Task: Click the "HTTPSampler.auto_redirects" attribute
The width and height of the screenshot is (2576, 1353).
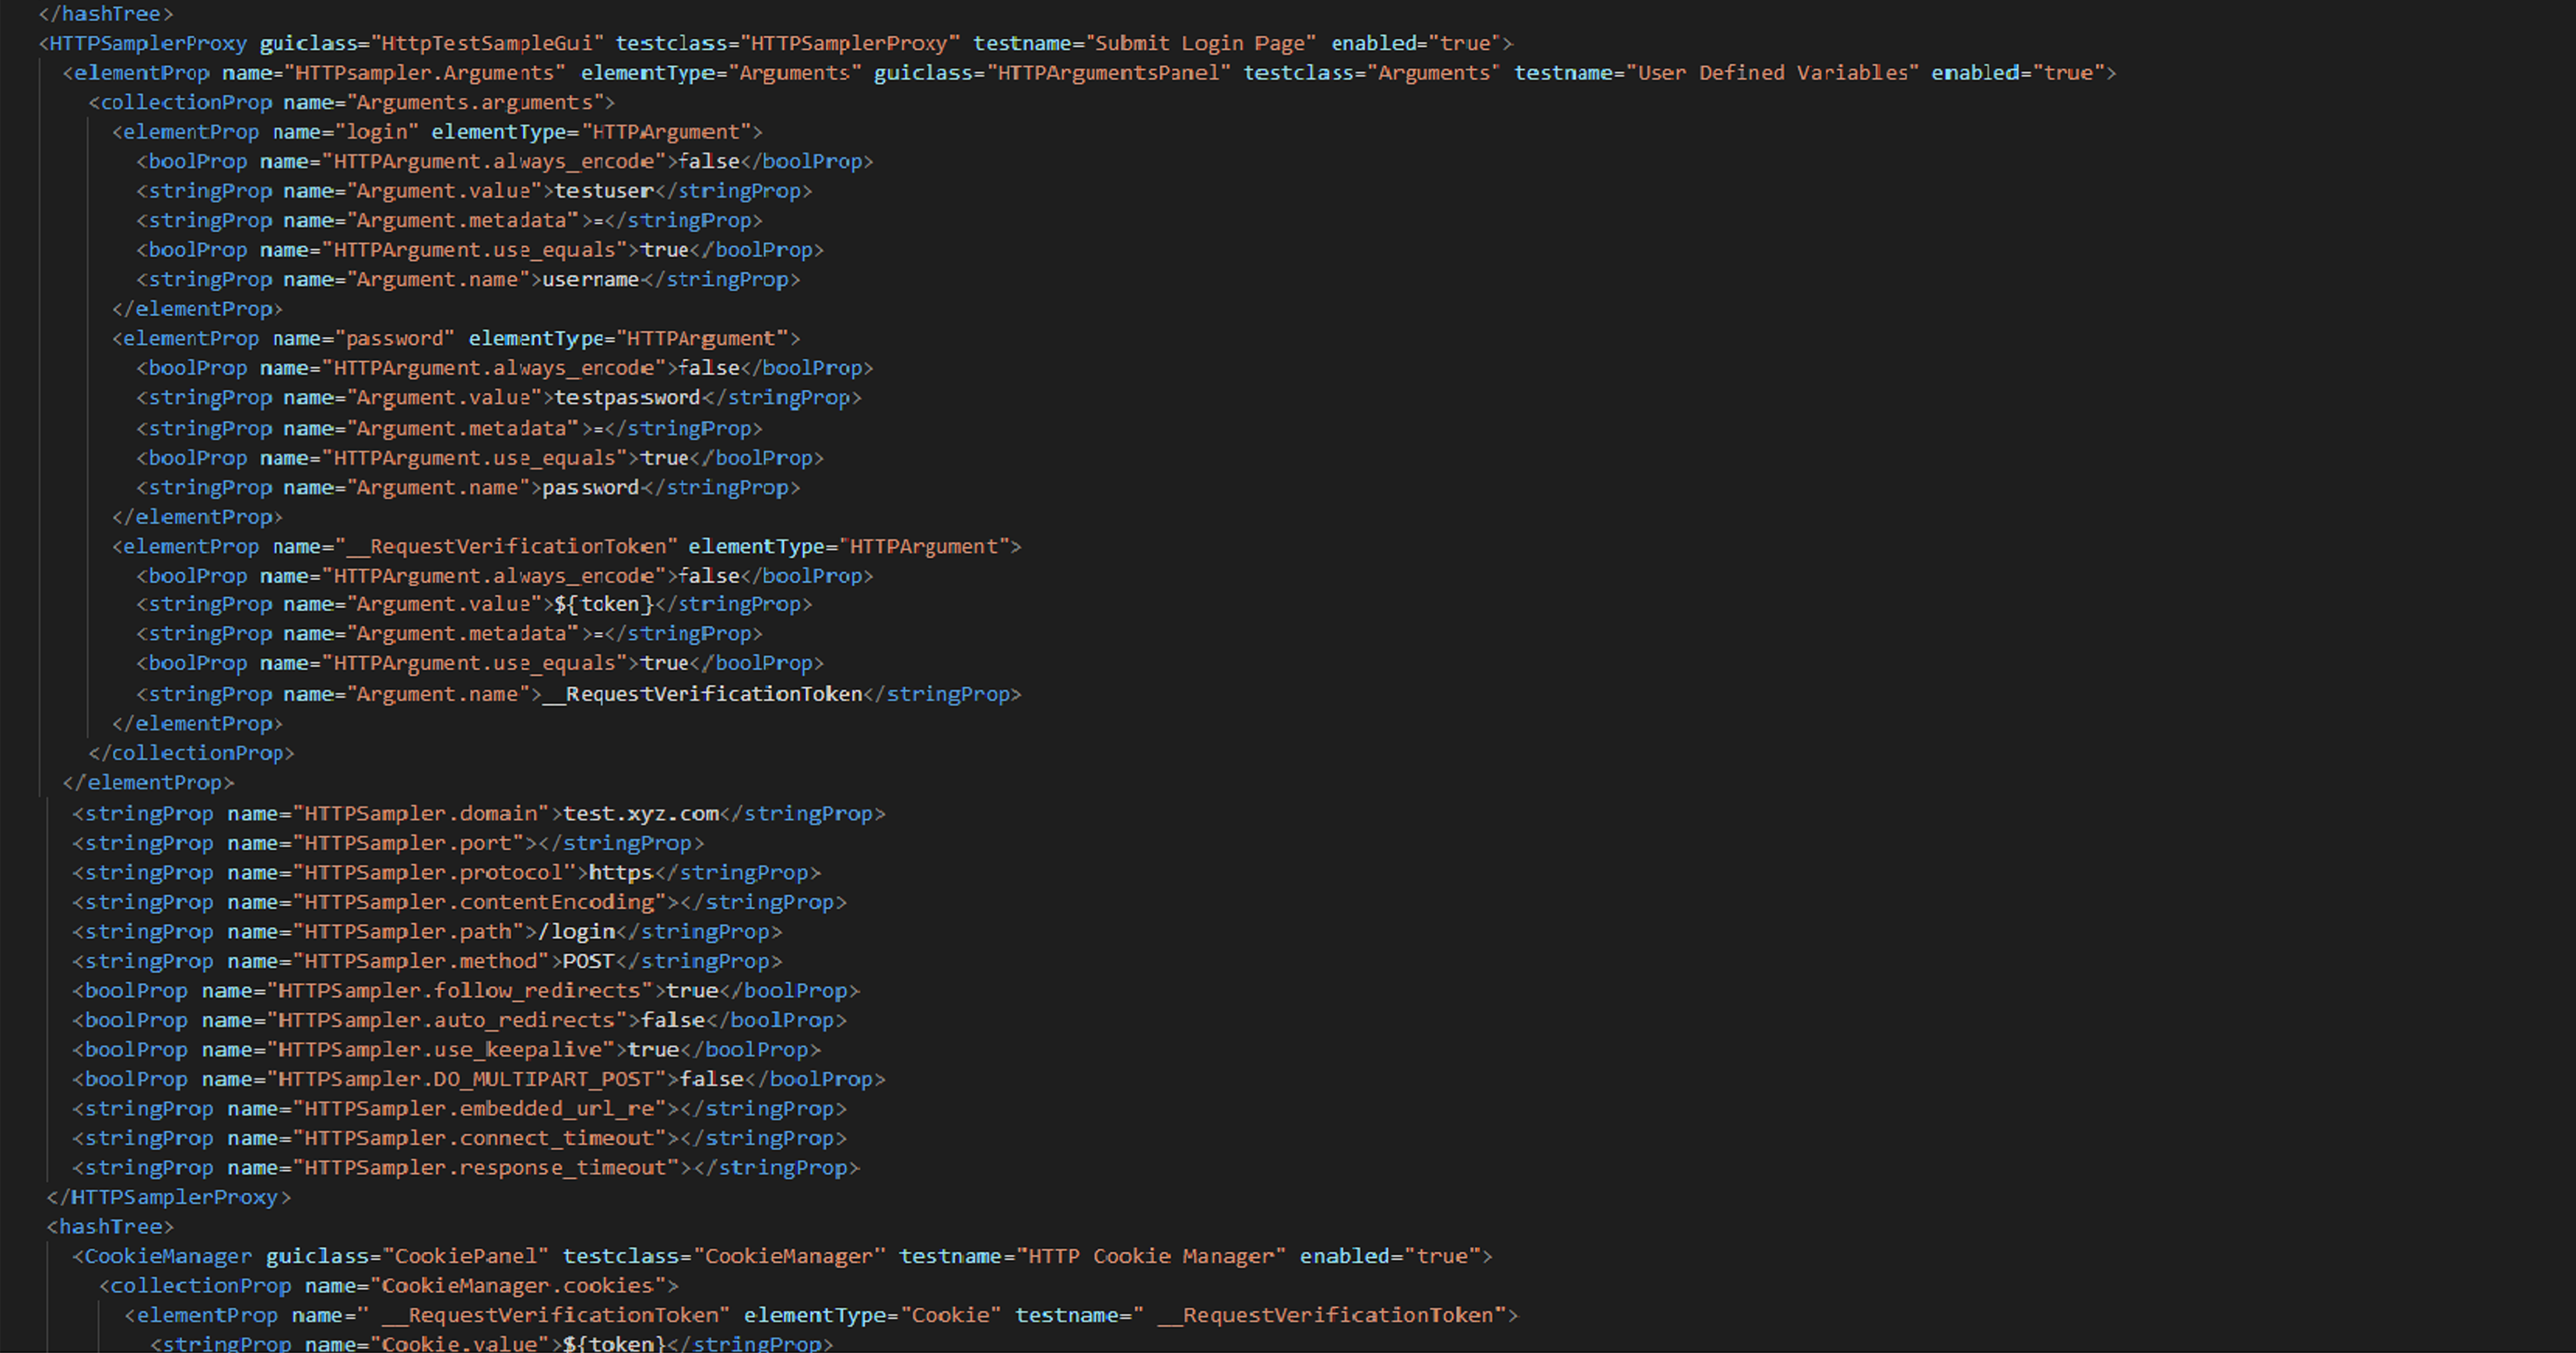Action: [448, 1020]
